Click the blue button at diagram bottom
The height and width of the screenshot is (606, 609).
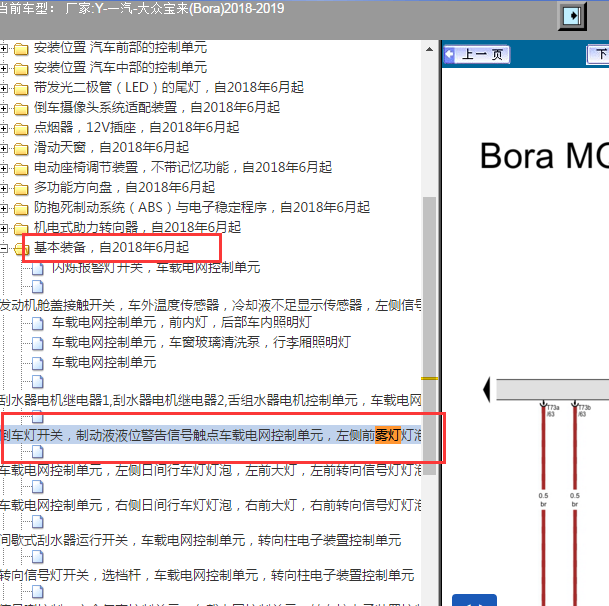[x=474, y=600]
